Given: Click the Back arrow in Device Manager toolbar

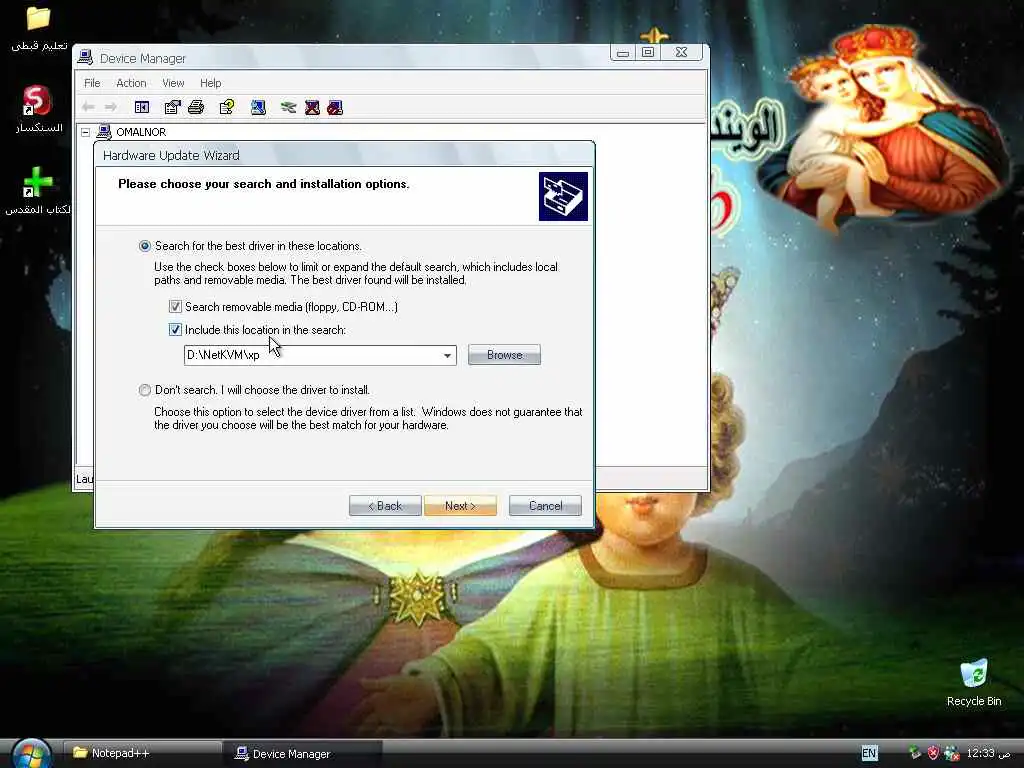Looking at the screenshot, I should tap(89, 107).
